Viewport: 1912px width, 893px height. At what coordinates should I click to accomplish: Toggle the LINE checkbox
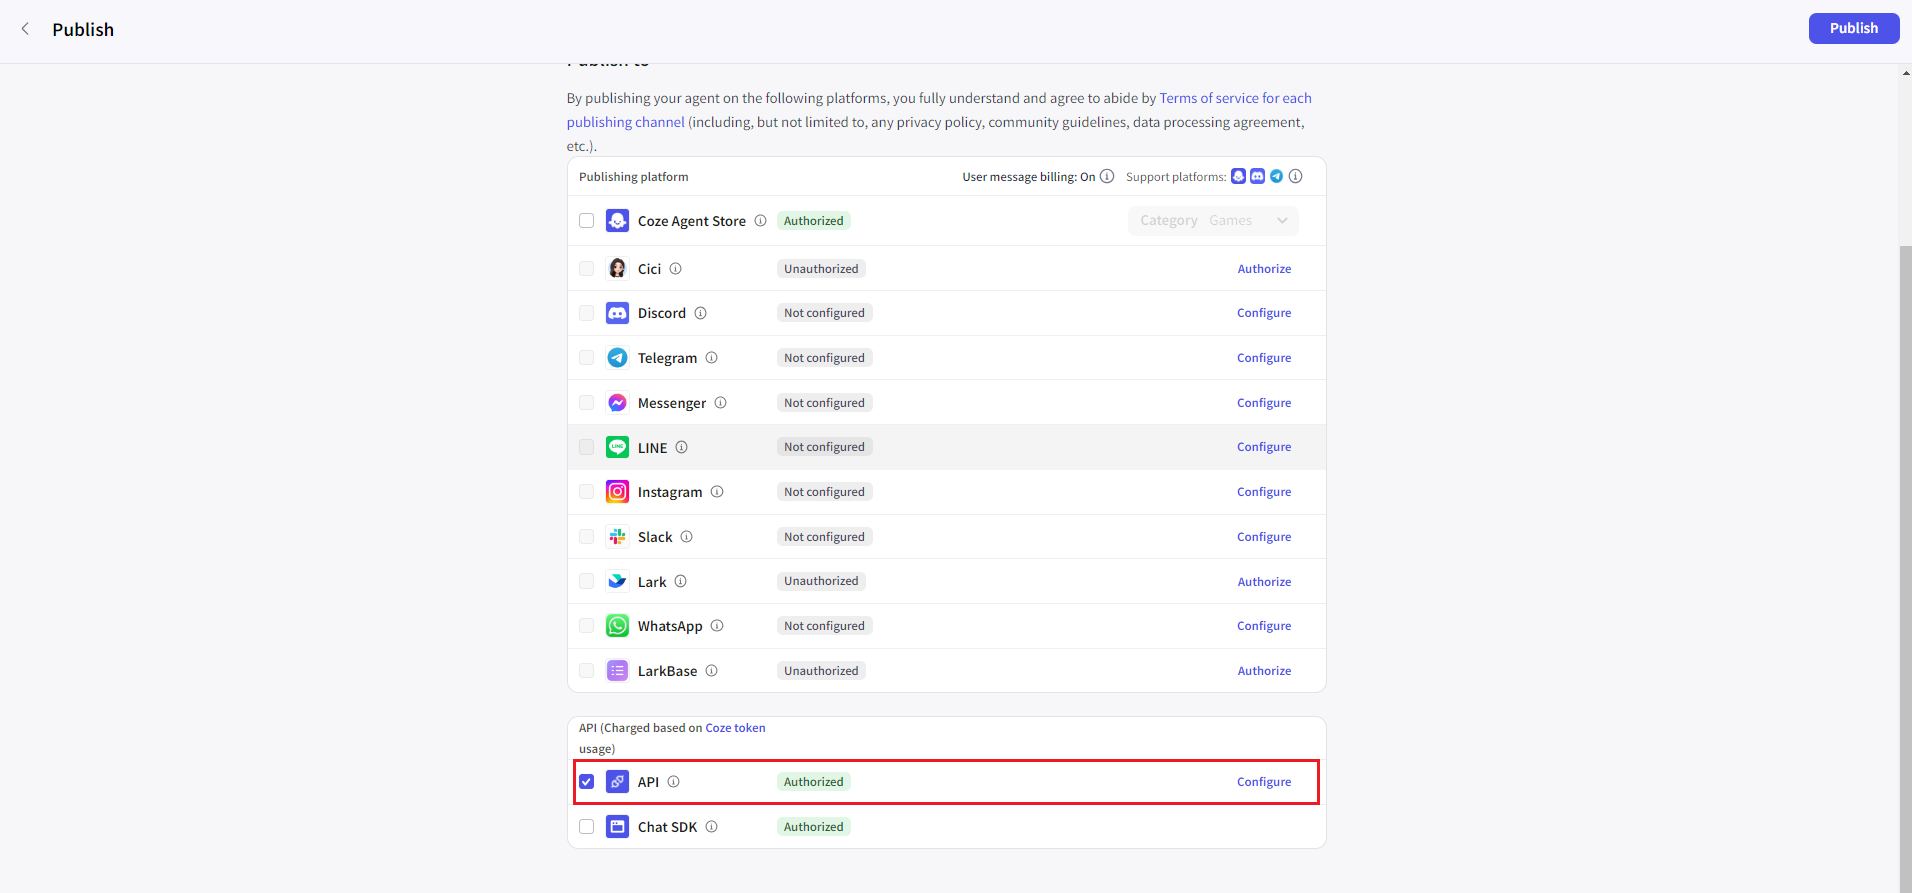click(x=587, y=447)
